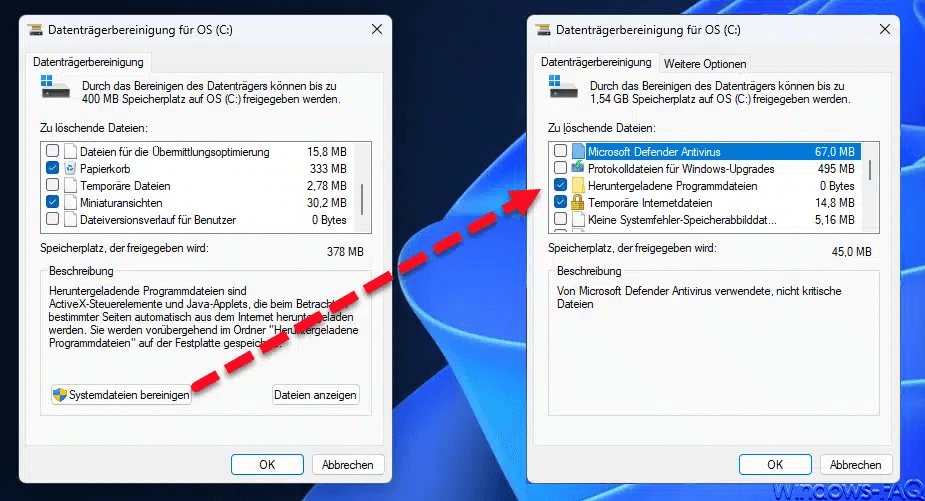Select the blue Microsoft Defender Antivirus file icon

tap(577, 152)
